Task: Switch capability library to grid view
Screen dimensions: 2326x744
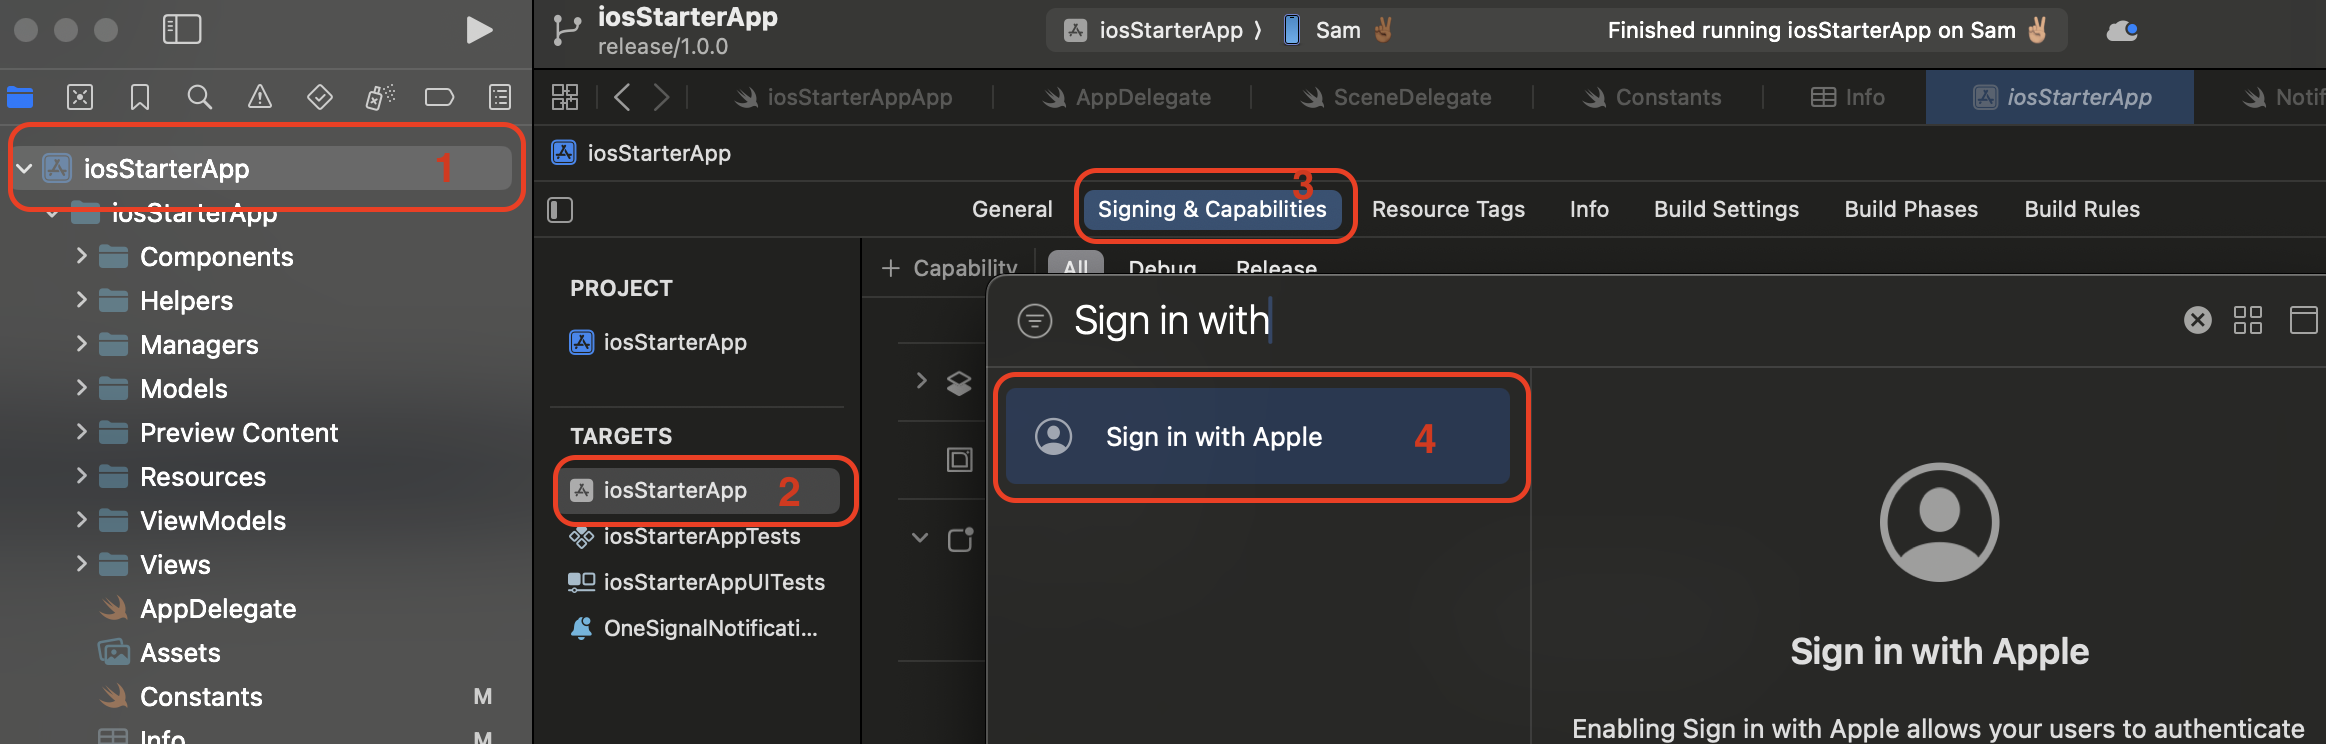Action: [2248, 320]
